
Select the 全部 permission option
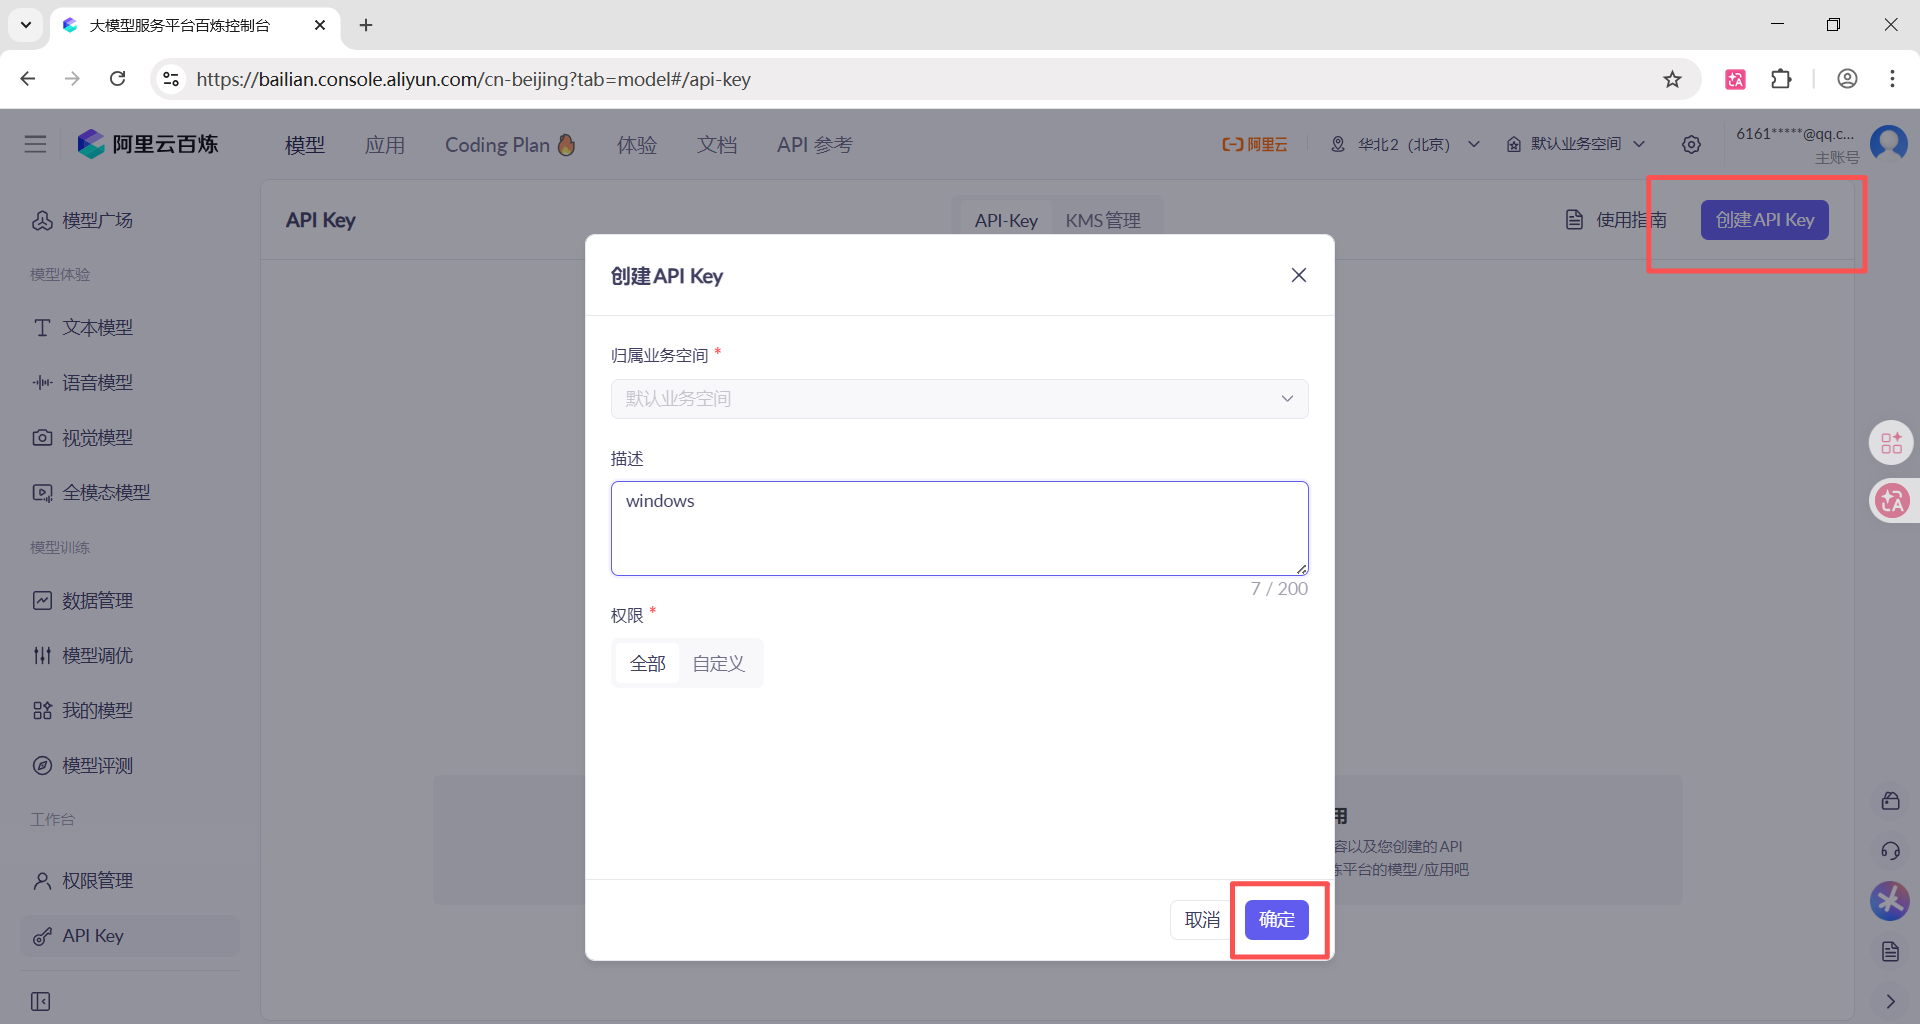coord(647,663)
